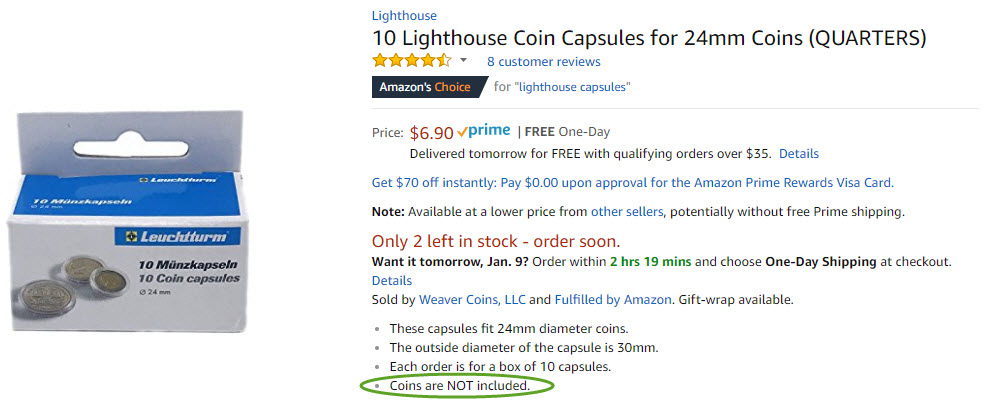Click the "Only 2 left in stock" notice
This screenshot has width=1001, height=401.
pos(496,241)
